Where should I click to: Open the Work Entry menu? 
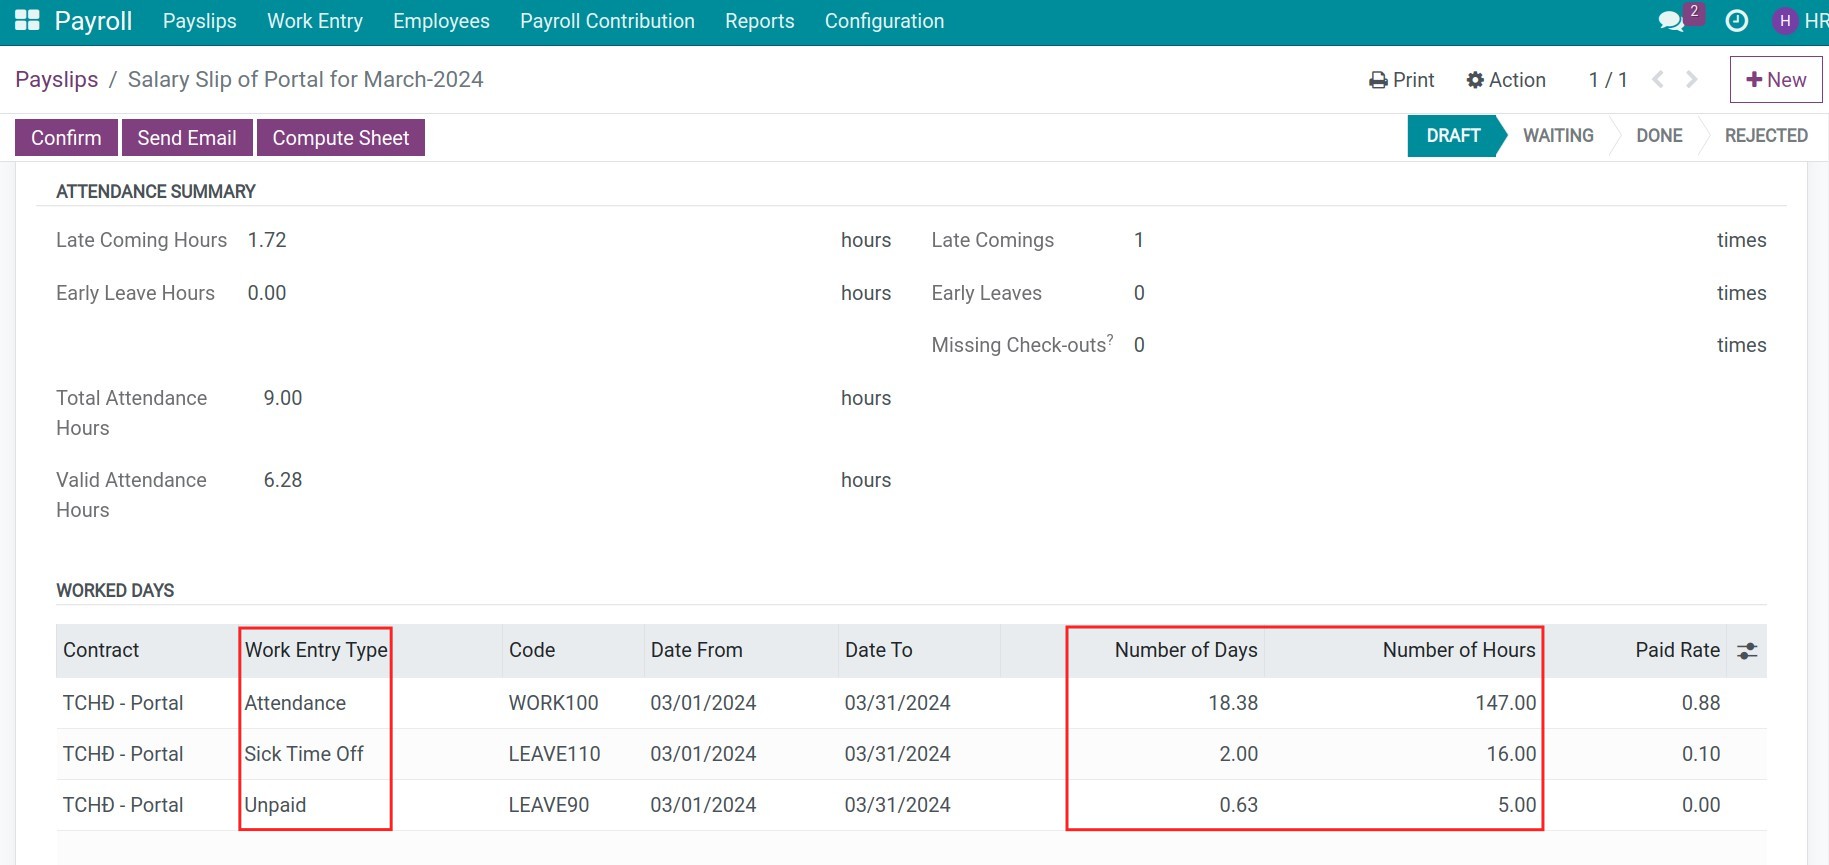coord(315,21)
